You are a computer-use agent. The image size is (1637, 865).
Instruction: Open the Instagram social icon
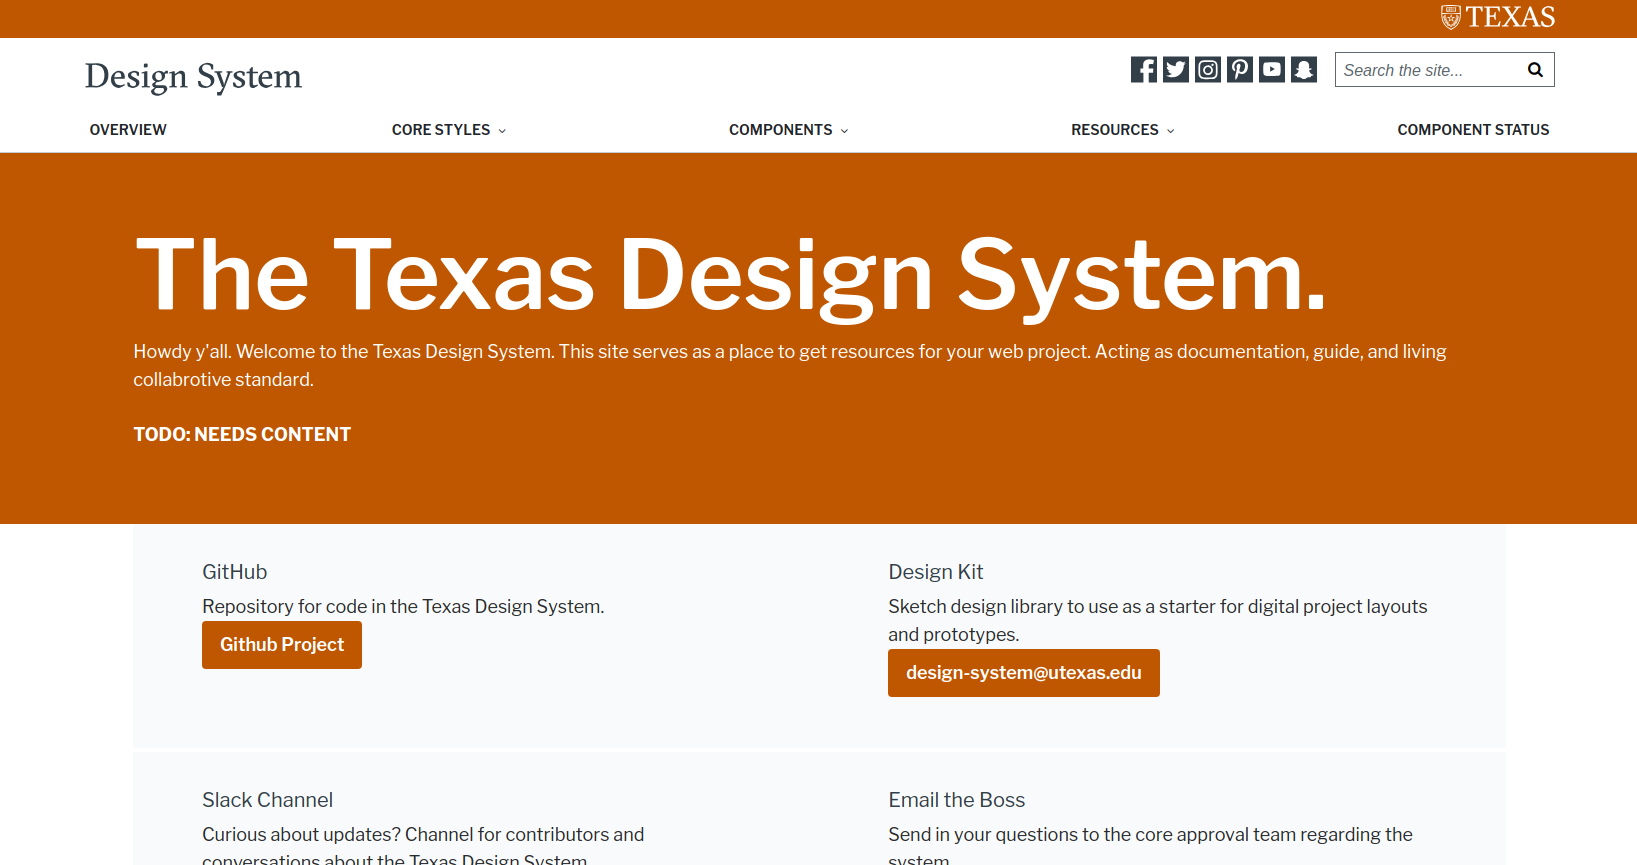tap(1208, 69)
